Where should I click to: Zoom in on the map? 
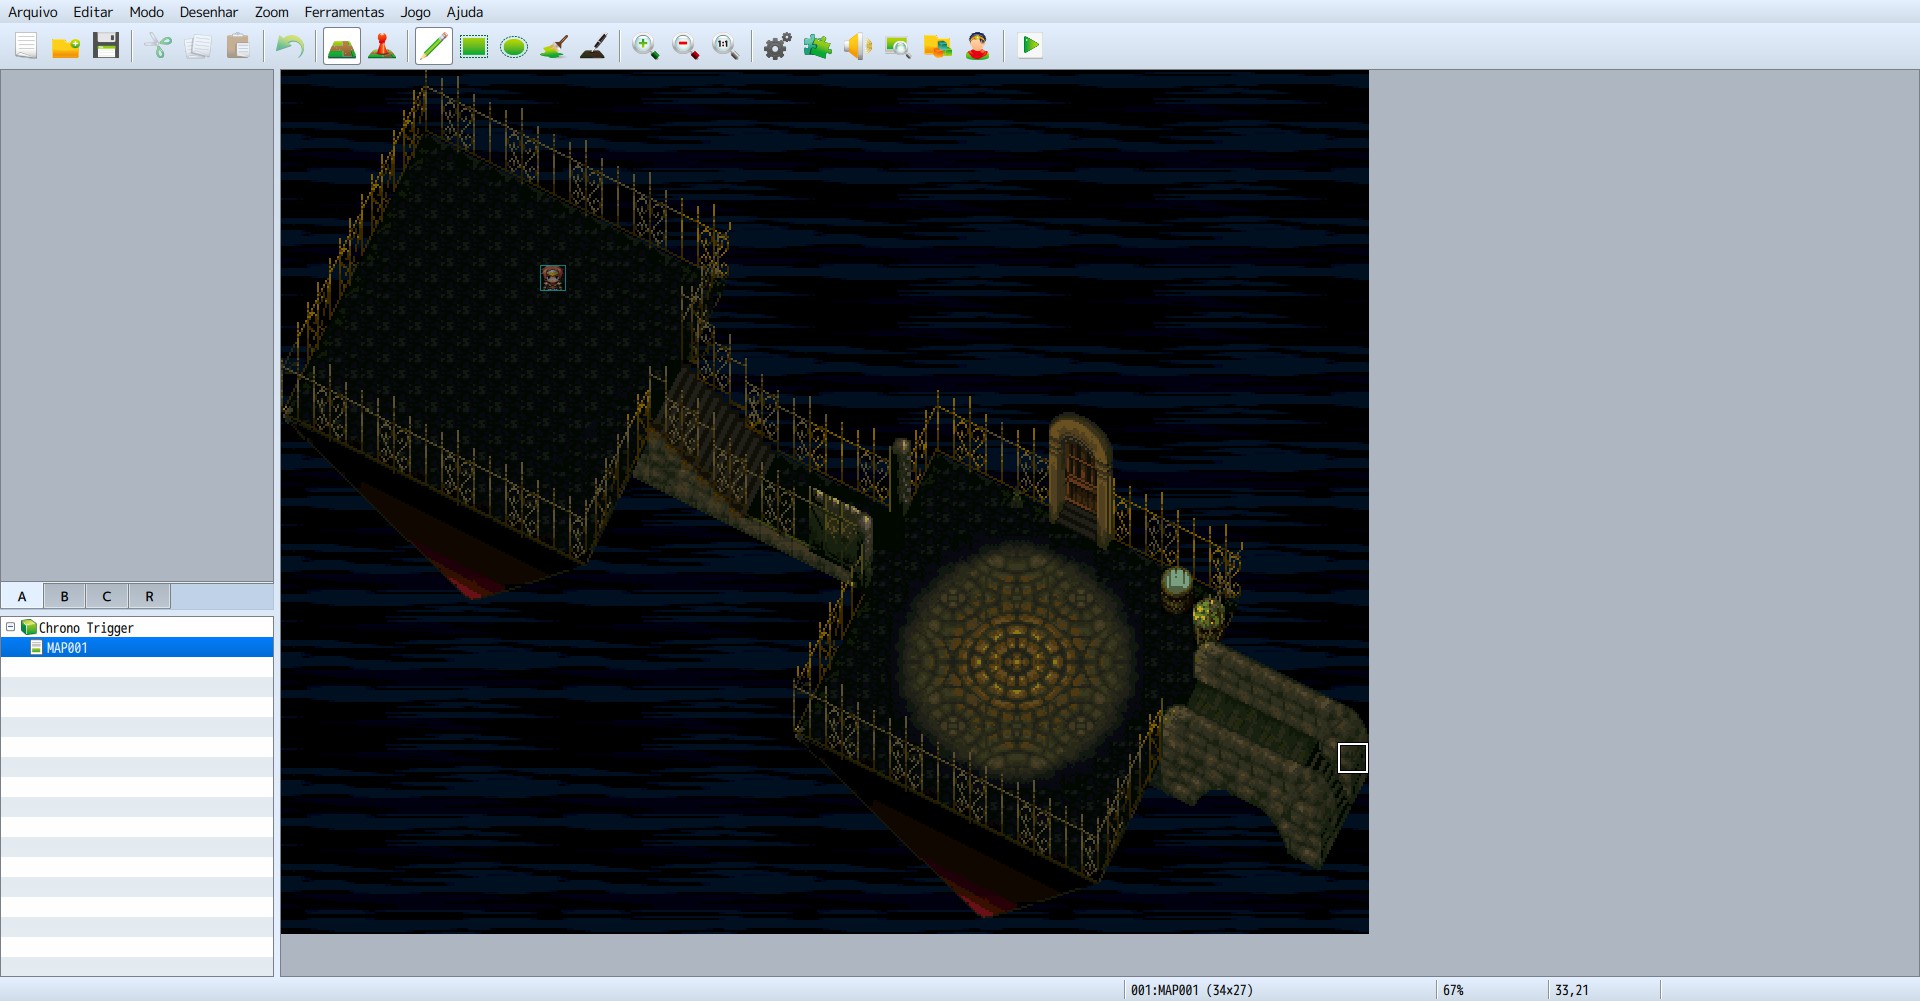pyautogui.click(x=646, y=46)
